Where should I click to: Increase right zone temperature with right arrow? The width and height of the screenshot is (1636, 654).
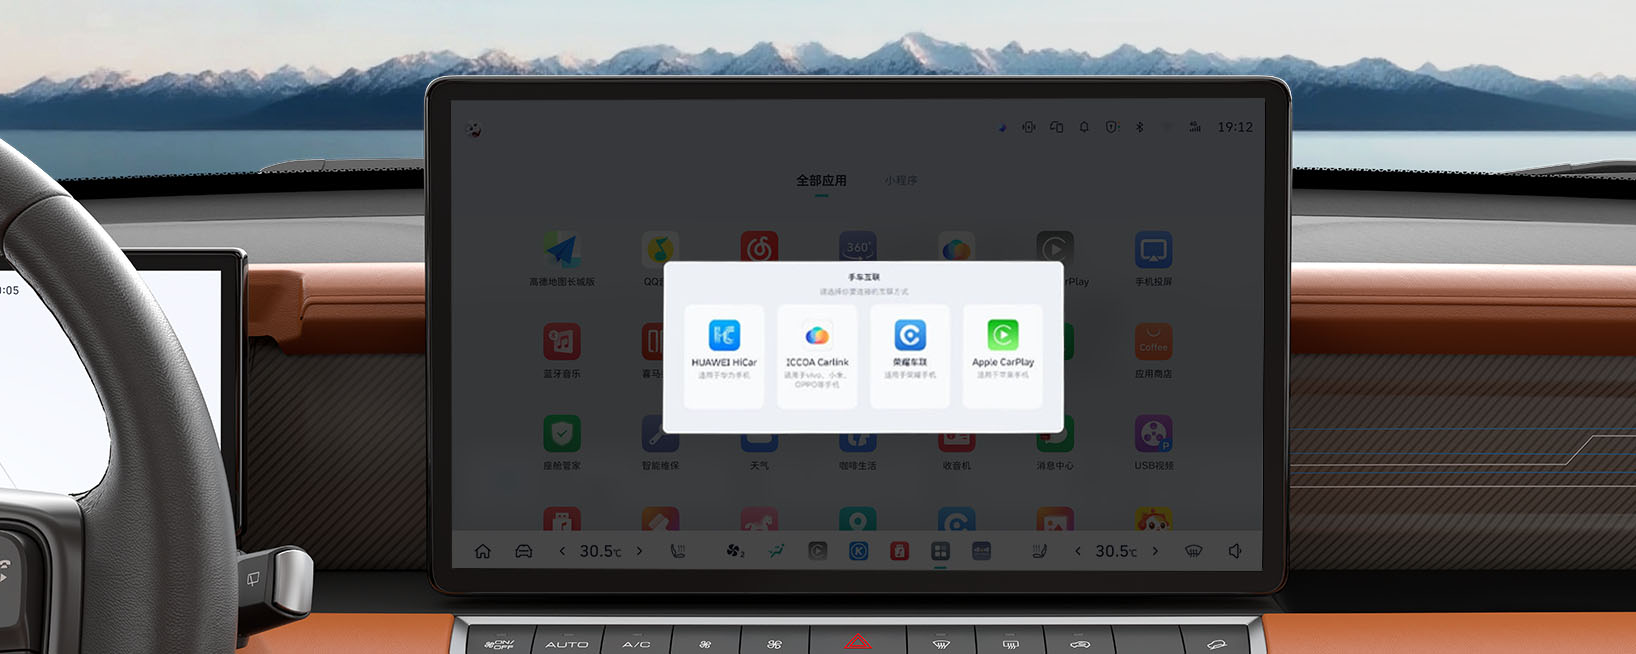(x=1155, y=551)
